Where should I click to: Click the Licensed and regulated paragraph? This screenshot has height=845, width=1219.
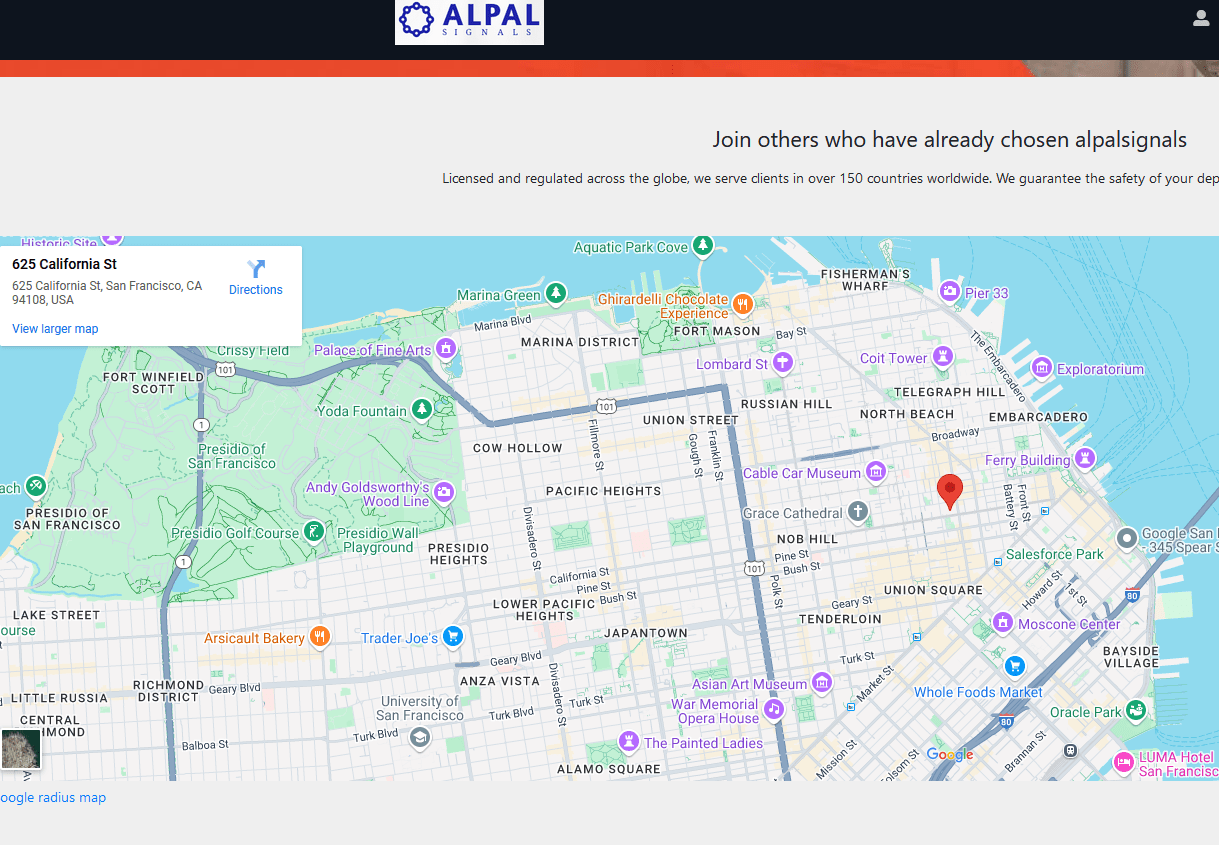coord(830,179)
